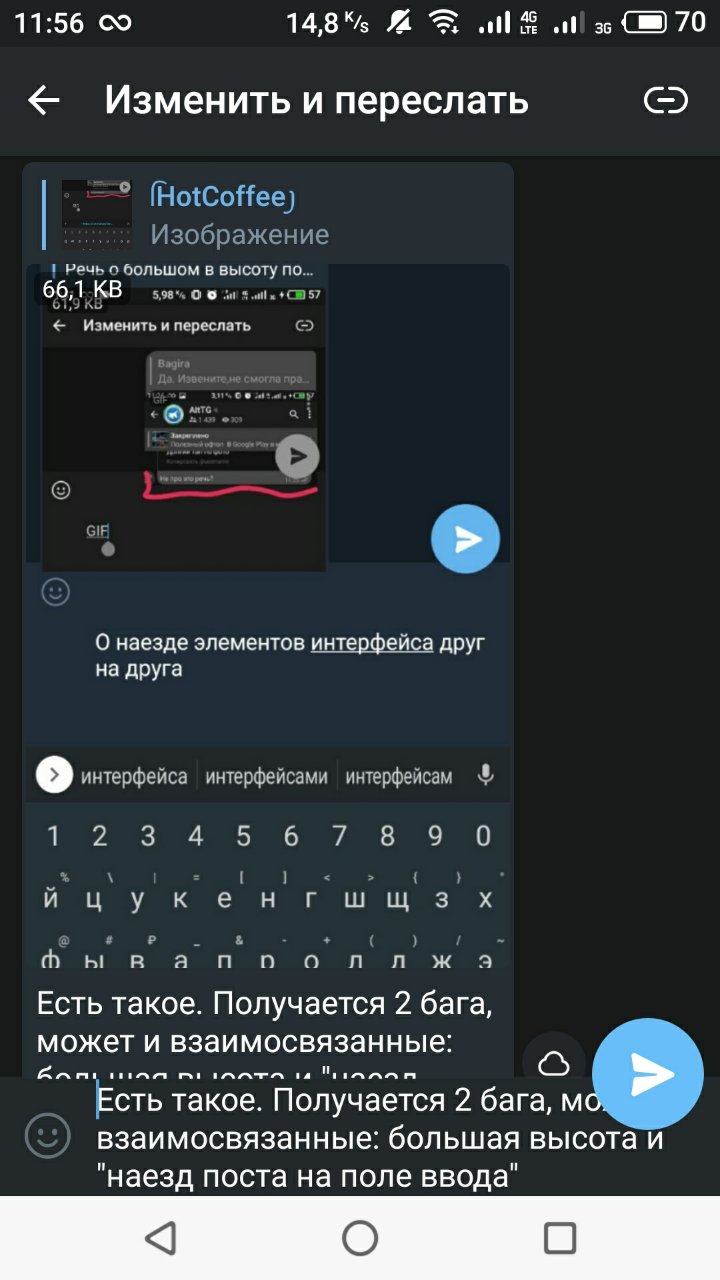Image resolution: width=720 pixels, height=1280 pixels.
Task: Choose suggestion "интерфейсами"
Action: click(x=267, y=776)
